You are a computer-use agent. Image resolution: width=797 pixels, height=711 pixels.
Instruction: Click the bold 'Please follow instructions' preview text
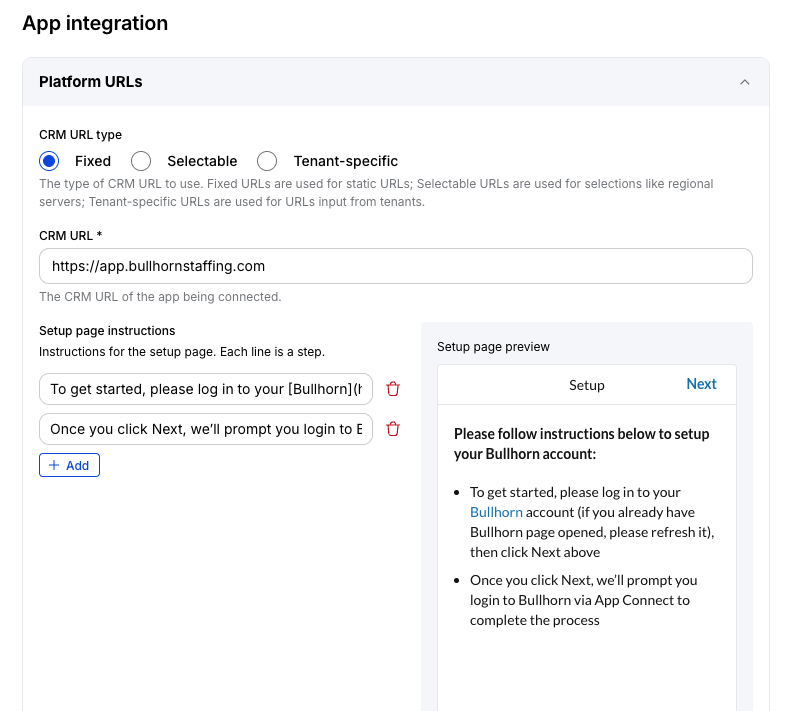[581, 442]
